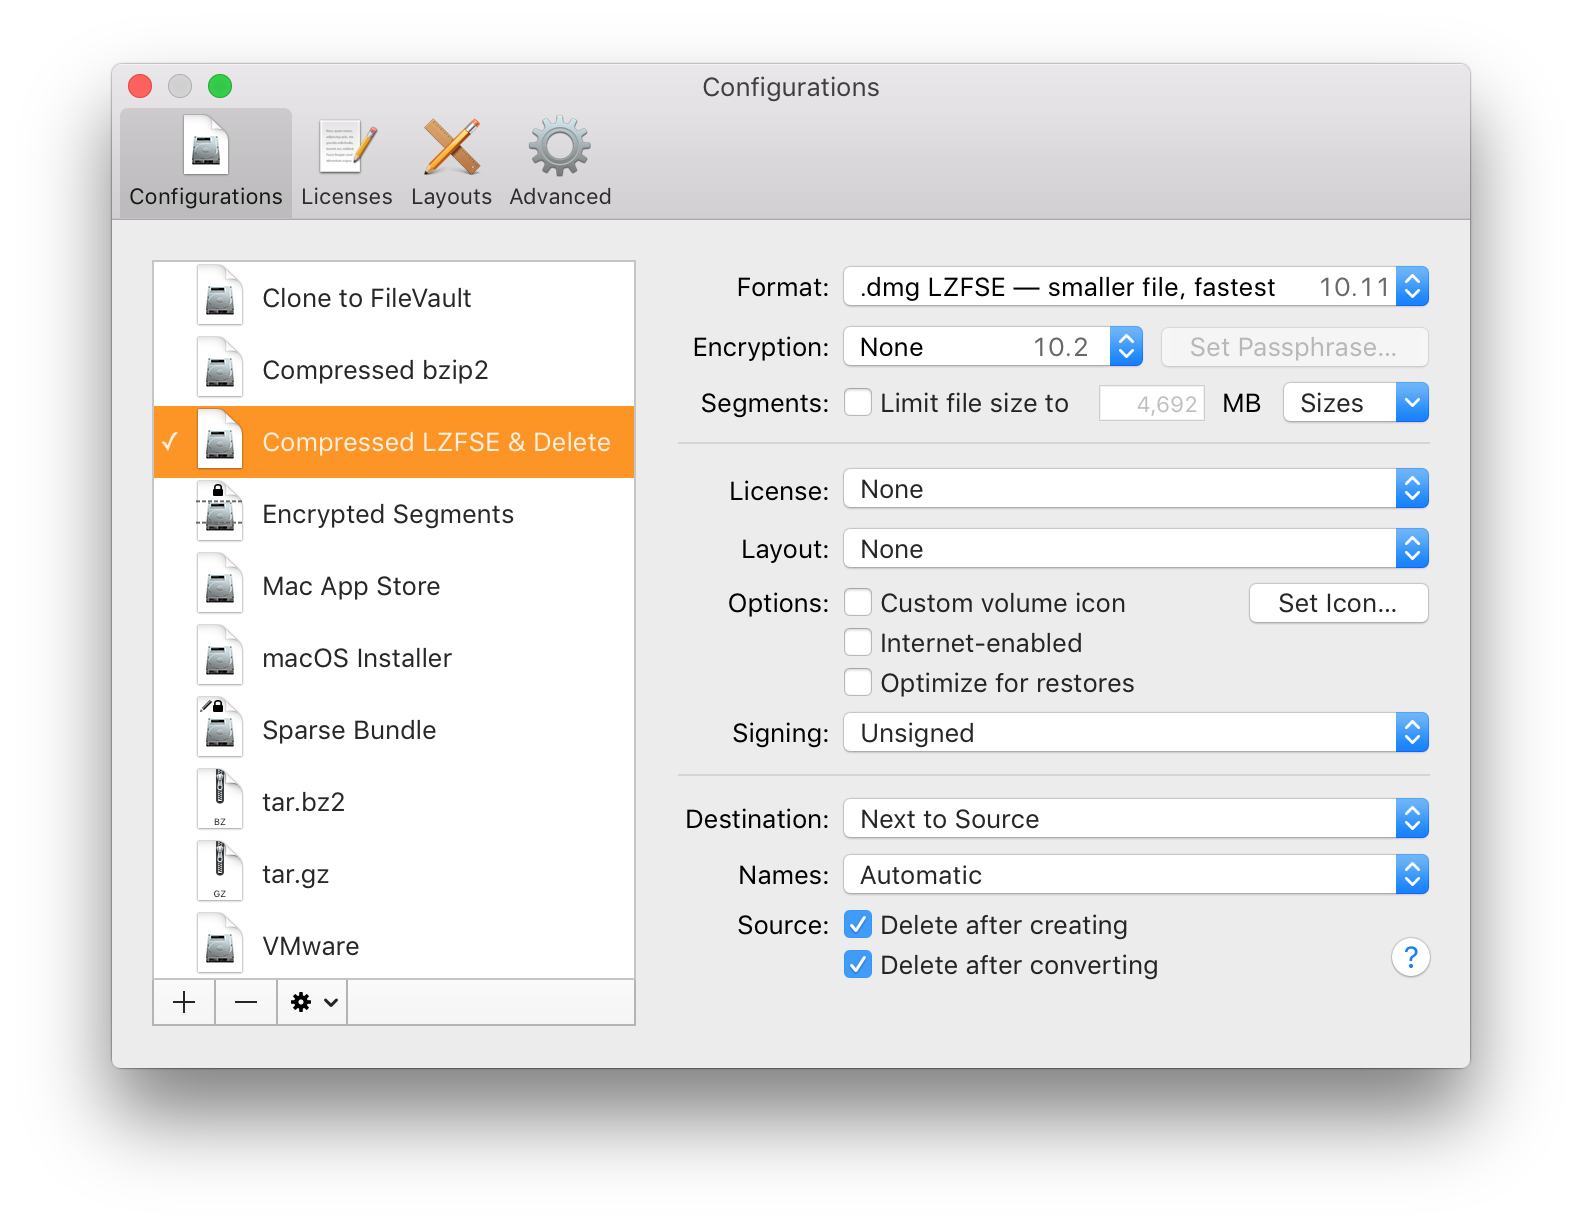Enable Limit file size to checkbox

(858, 403)
